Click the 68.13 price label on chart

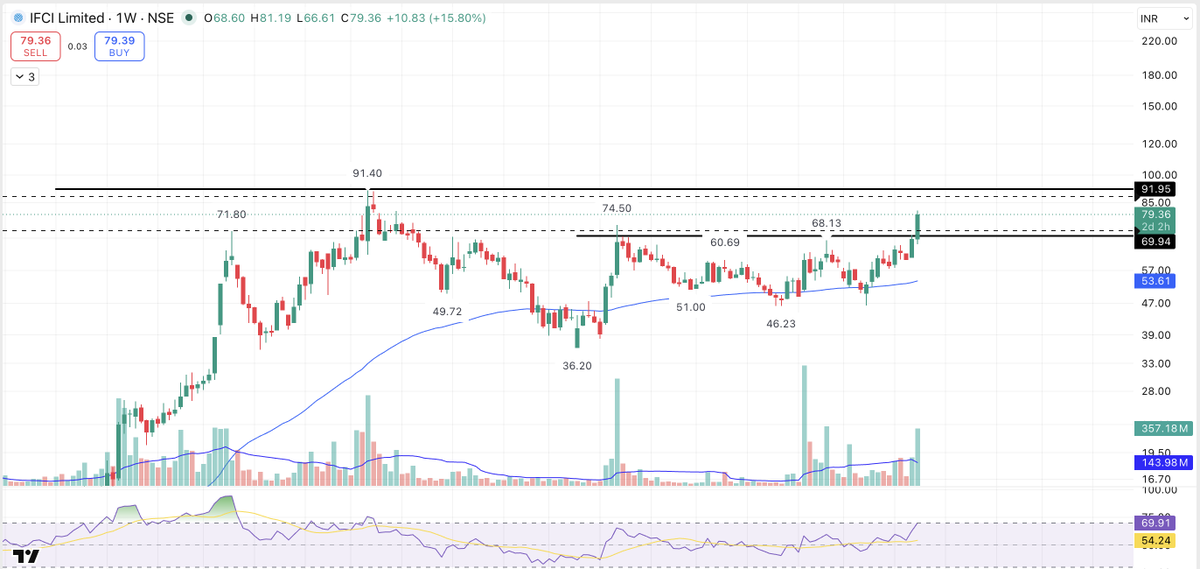point(826,222)
